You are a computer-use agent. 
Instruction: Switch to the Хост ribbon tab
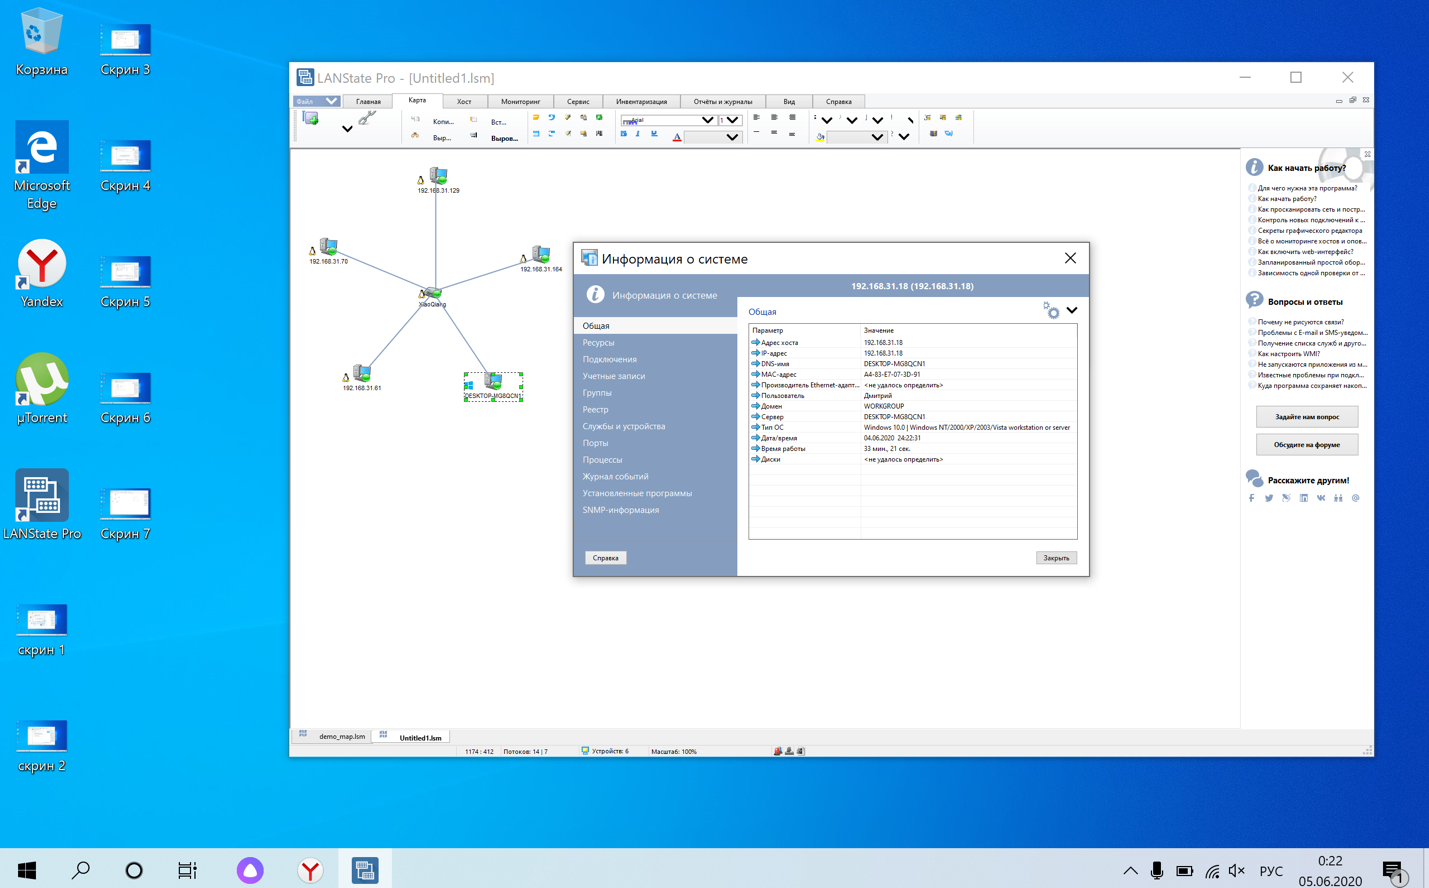click(x=464, y=101)
